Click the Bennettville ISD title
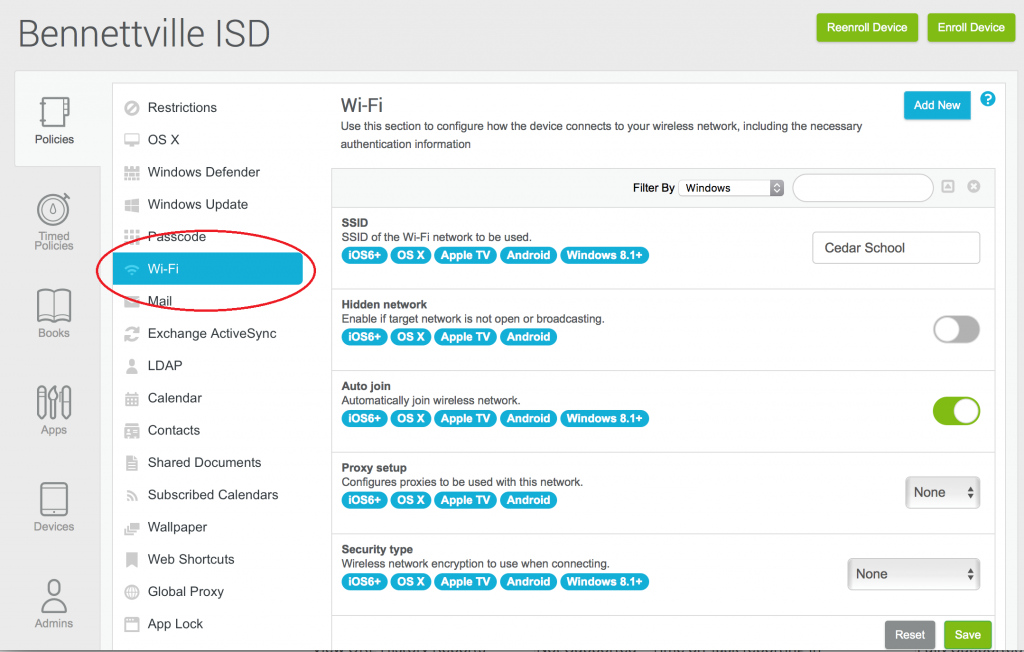This screenshot has height=652, width=1024. (x=144, y=33)
